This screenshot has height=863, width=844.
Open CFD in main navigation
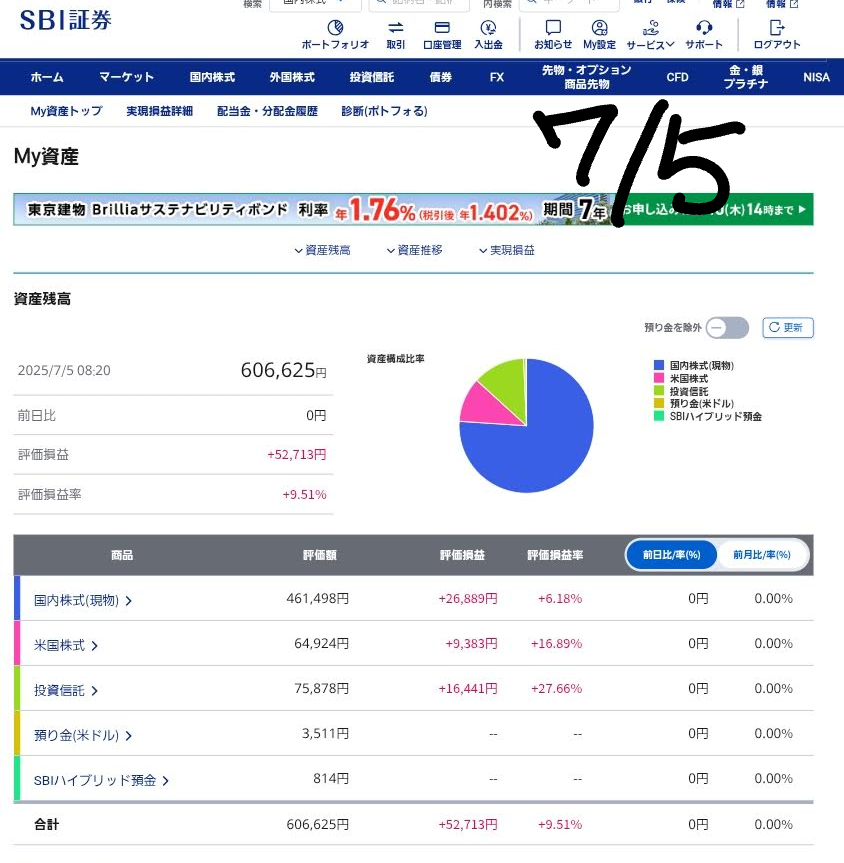tap(677, 77)
